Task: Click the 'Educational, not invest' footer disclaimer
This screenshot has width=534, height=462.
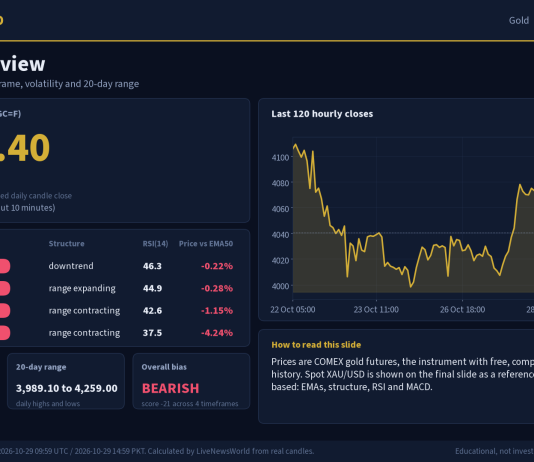Action: 494,451
